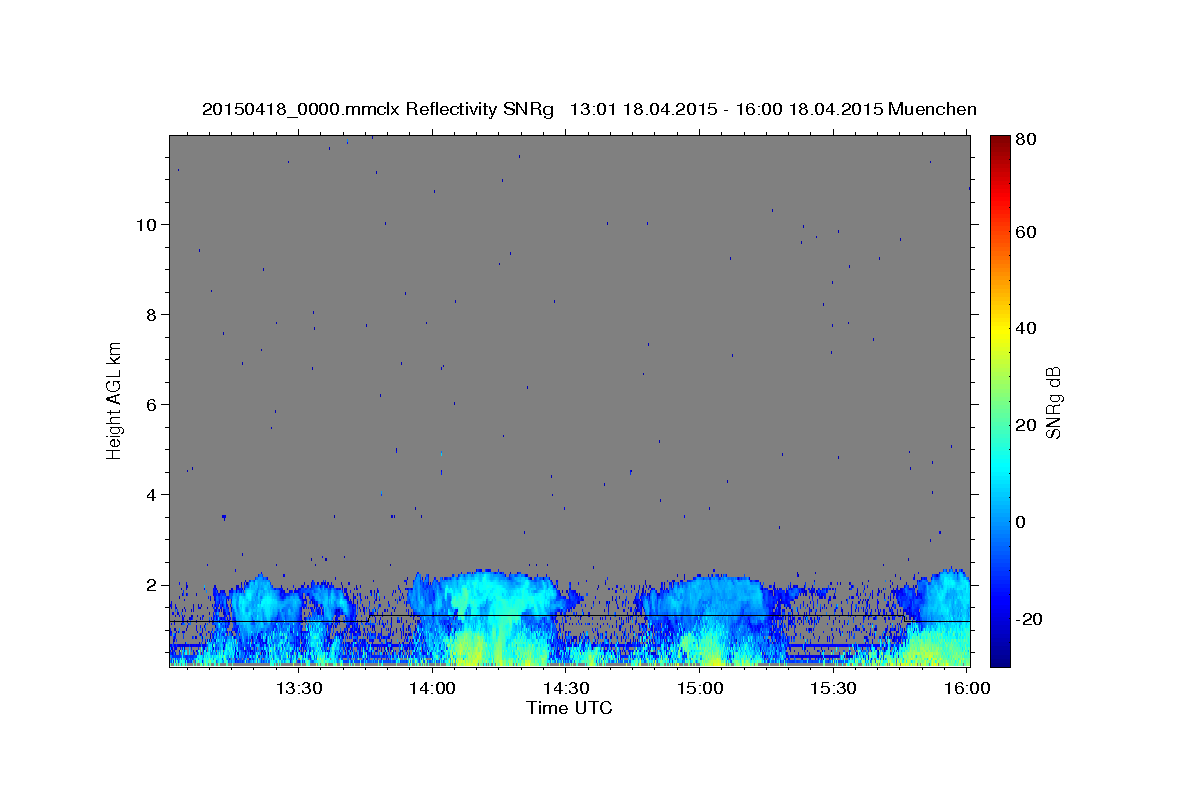
Task: Click the colorbar value label 40
Action: [x=1026, y=328]
